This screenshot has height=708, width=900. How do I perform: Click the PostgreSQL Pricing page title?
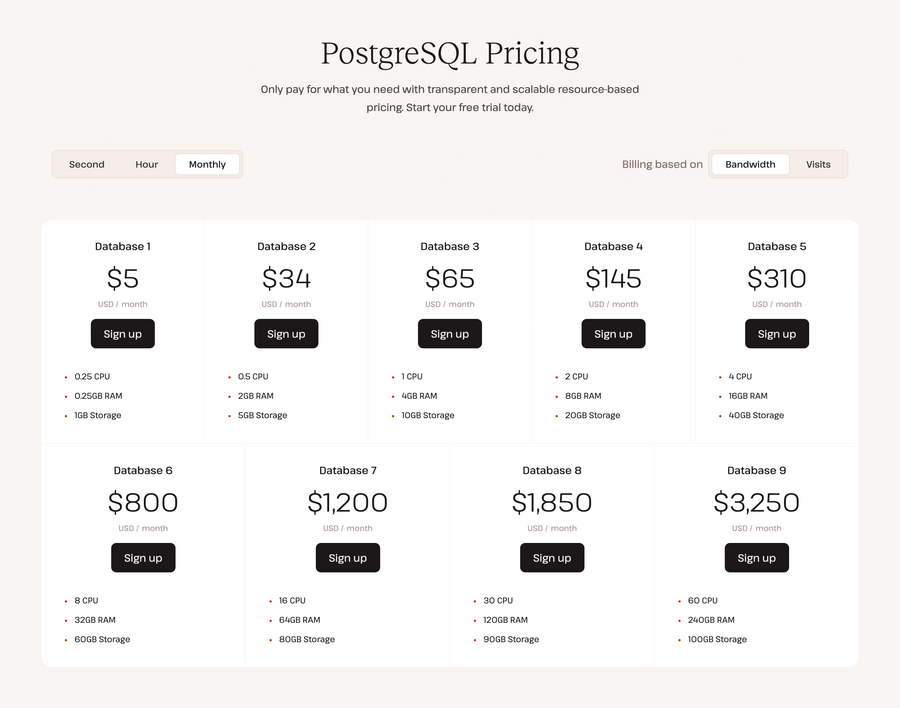450,53
